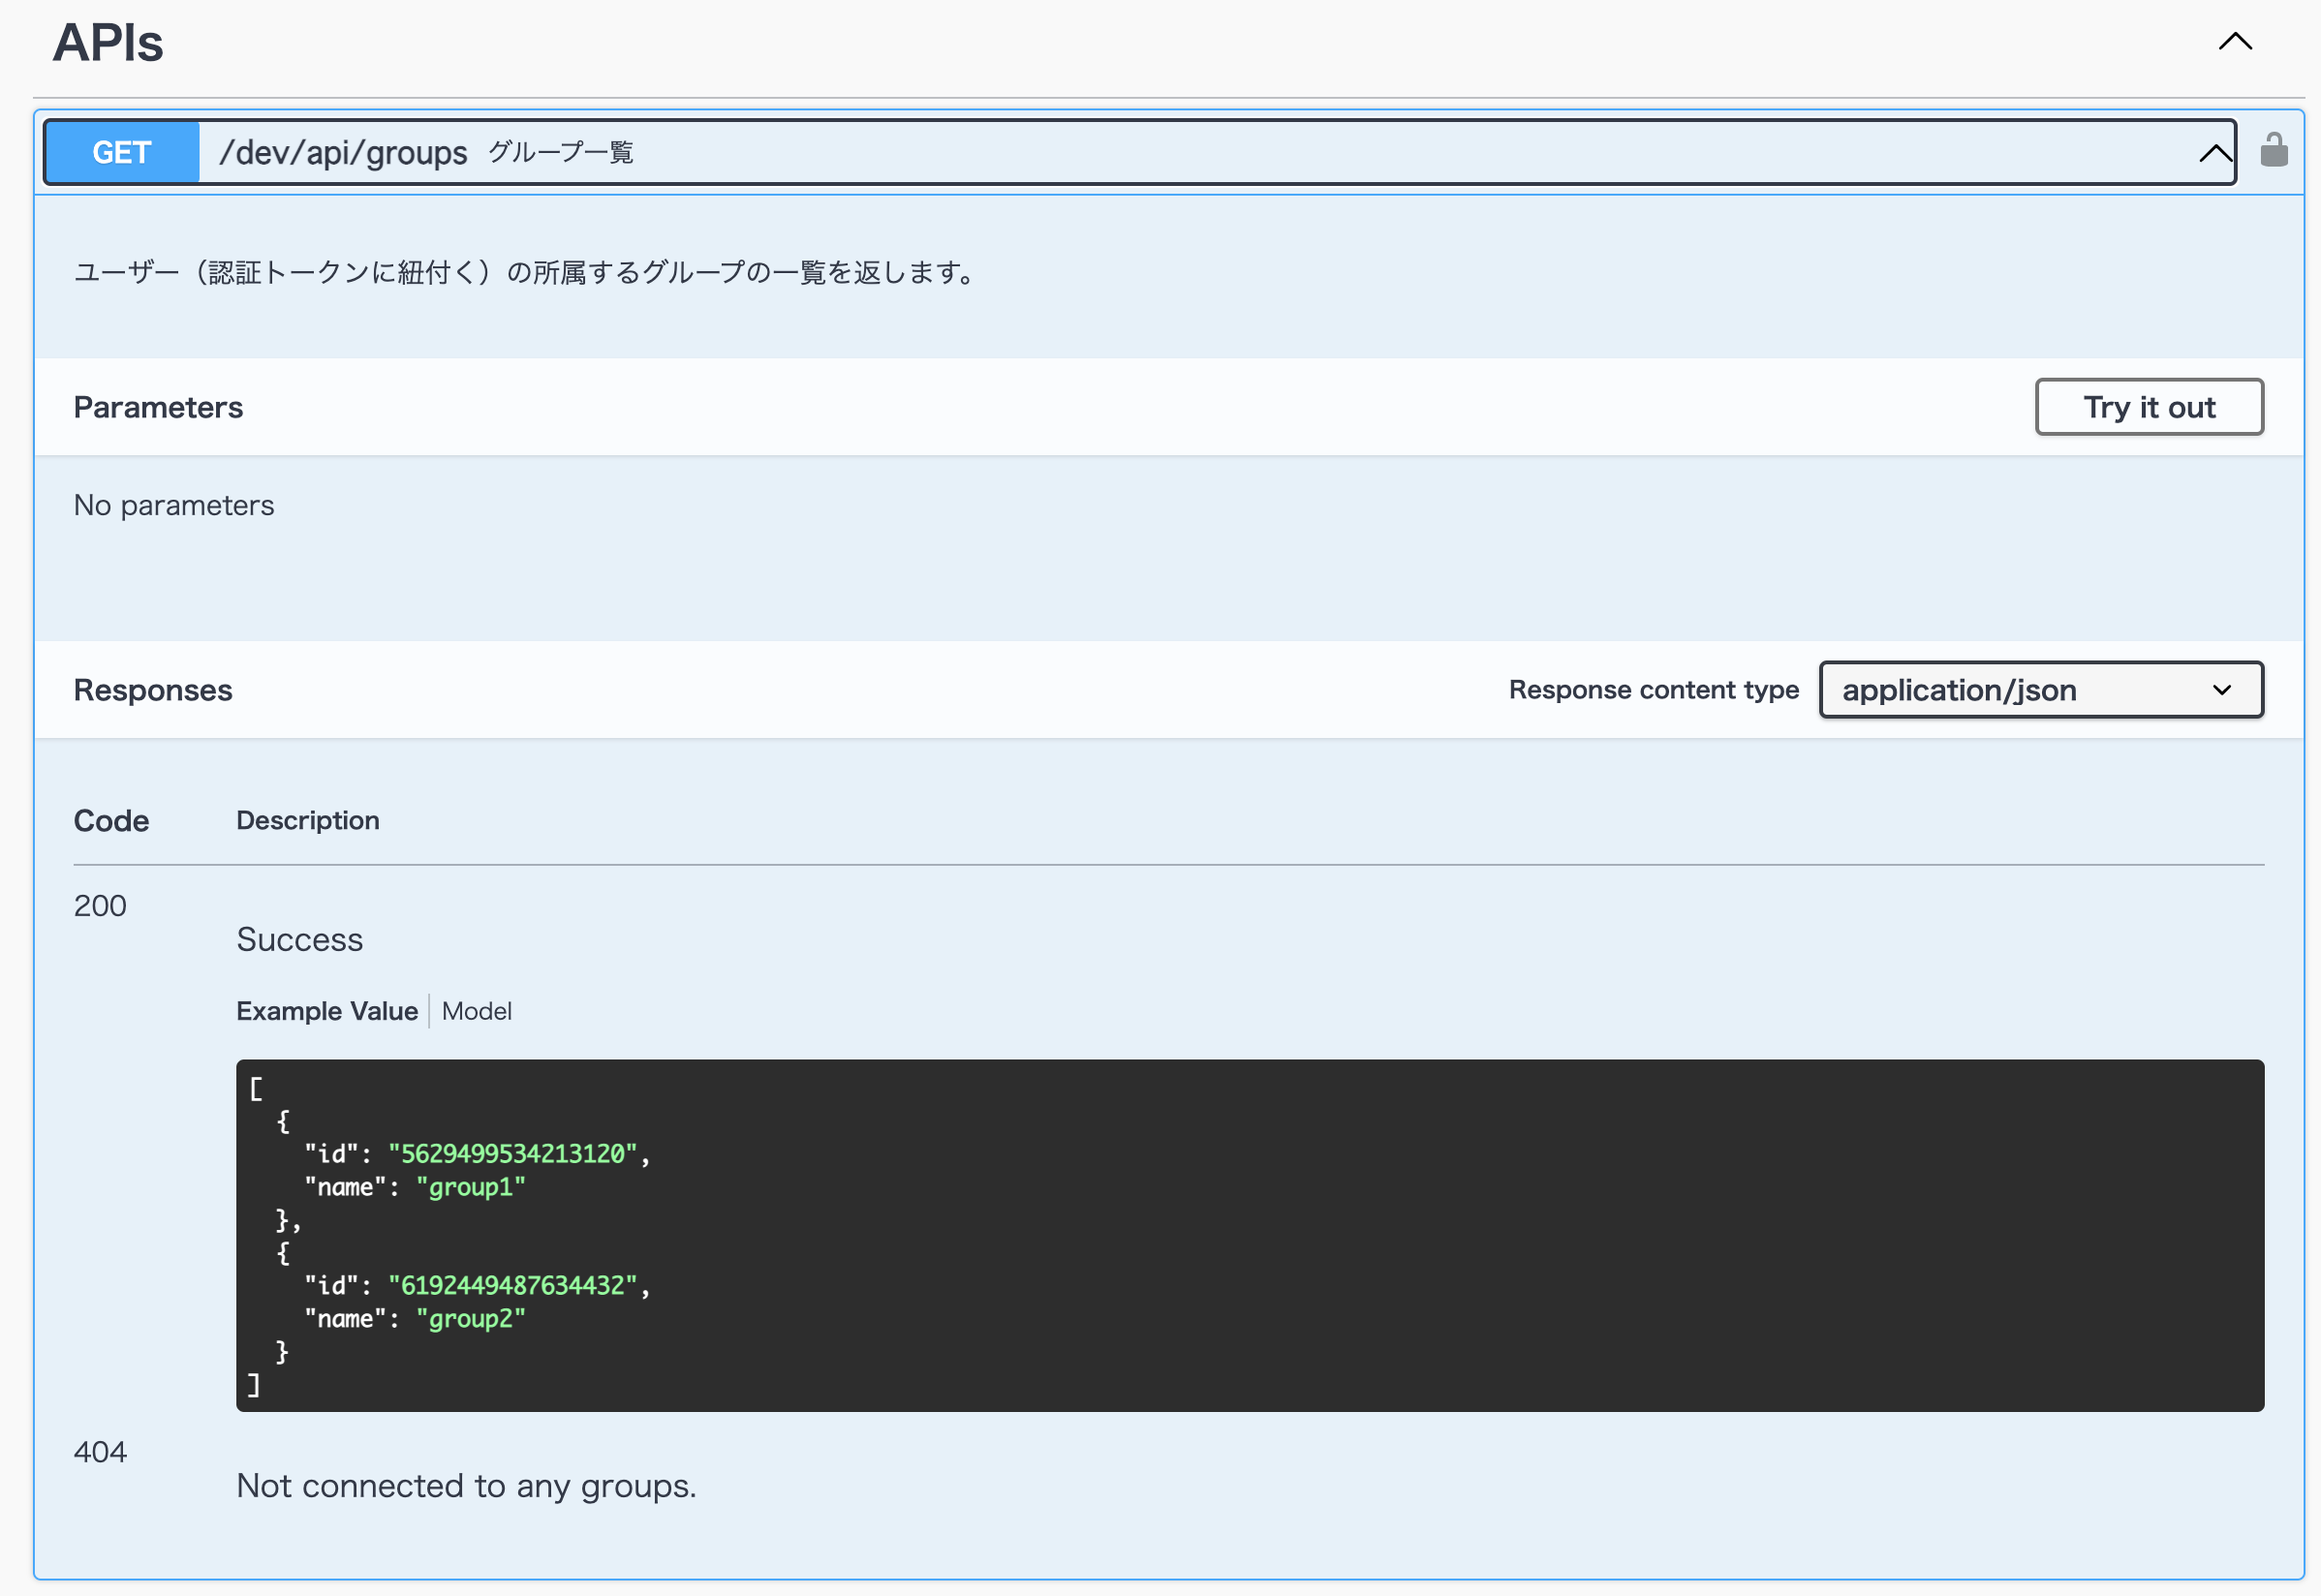Select the Example Value tab
This screenshot has height=1596, width=2321.
[x=327, y=1011]
